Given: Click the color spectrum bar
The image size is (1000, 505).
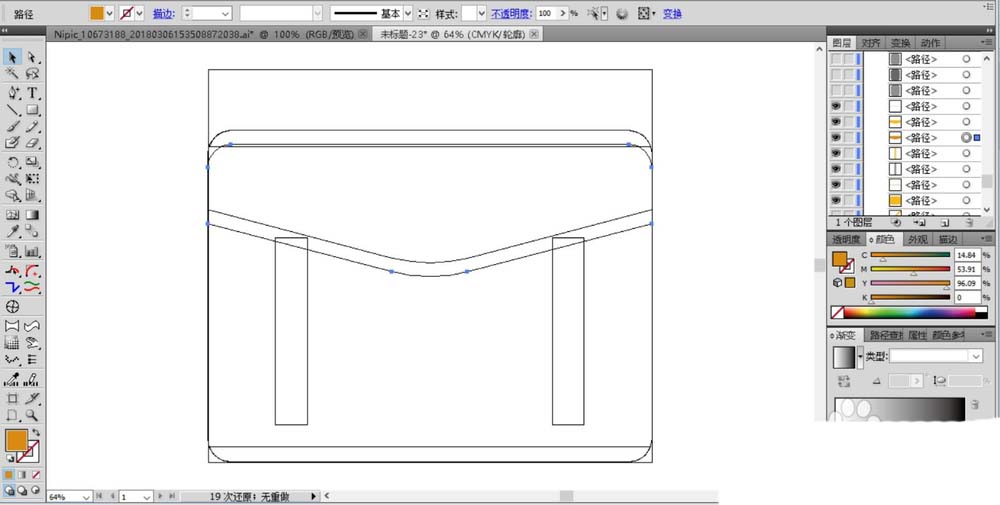Looking at the screenshot, I should click(910, 312).
